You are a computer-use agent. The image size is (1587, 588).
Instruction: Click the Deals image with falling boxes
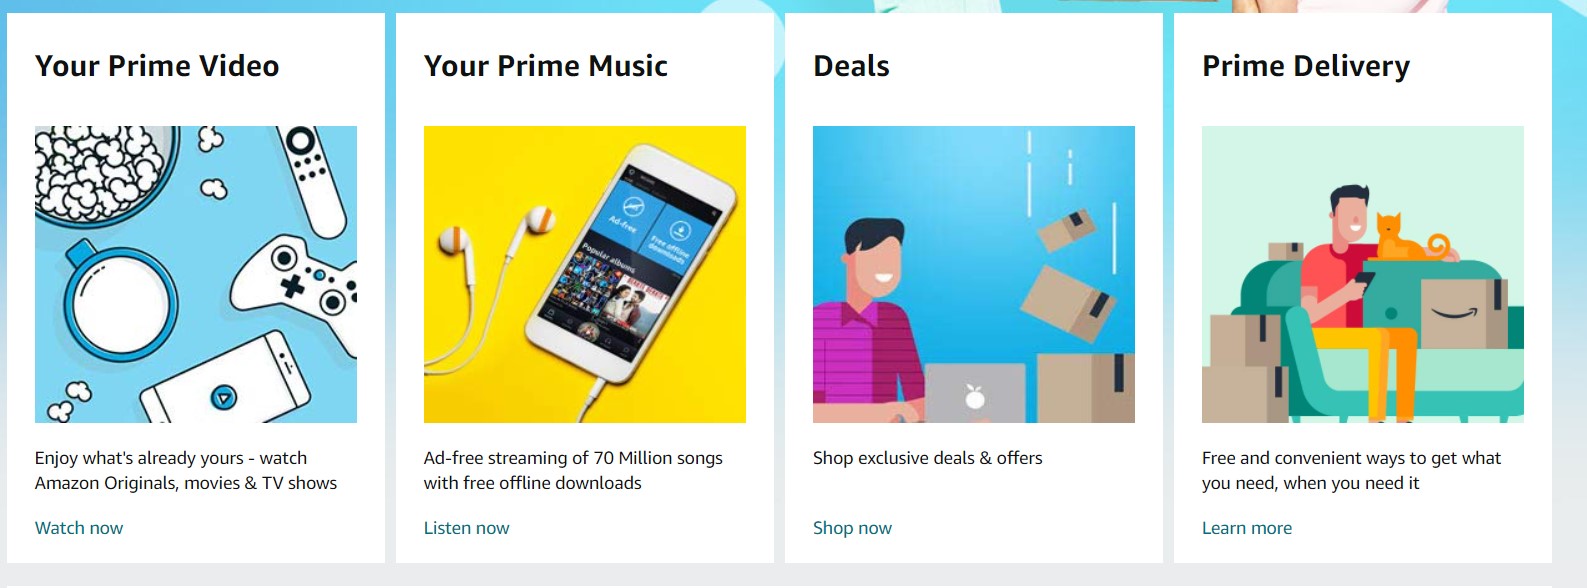pos(974,274)
